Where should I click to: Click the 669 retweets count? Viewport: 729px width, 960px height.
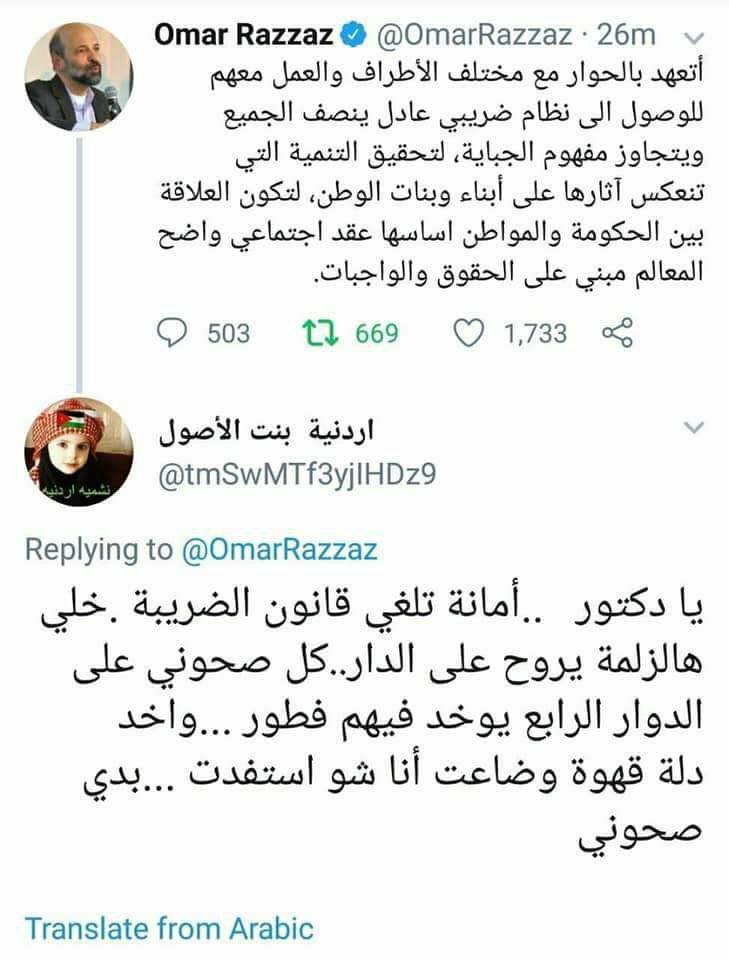coord(377,334)
